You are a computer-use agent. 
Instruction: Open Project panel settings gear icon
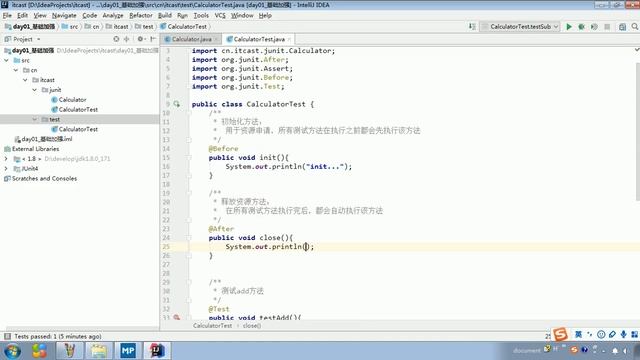coord(140,39)
